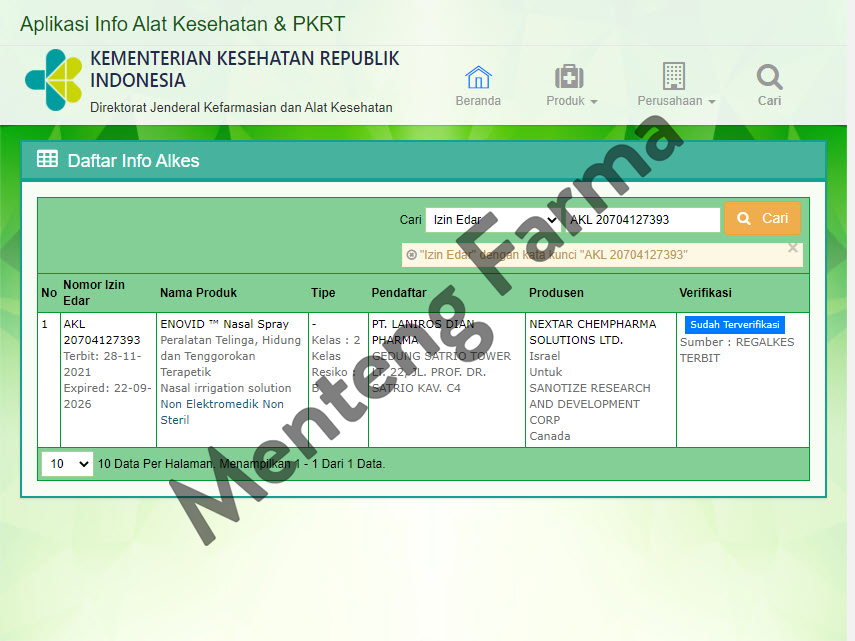This screenshot has height=641, width=855.
Task: Click the Pendaftar column header
Action: pyautogui.click(x=399, y=293)
